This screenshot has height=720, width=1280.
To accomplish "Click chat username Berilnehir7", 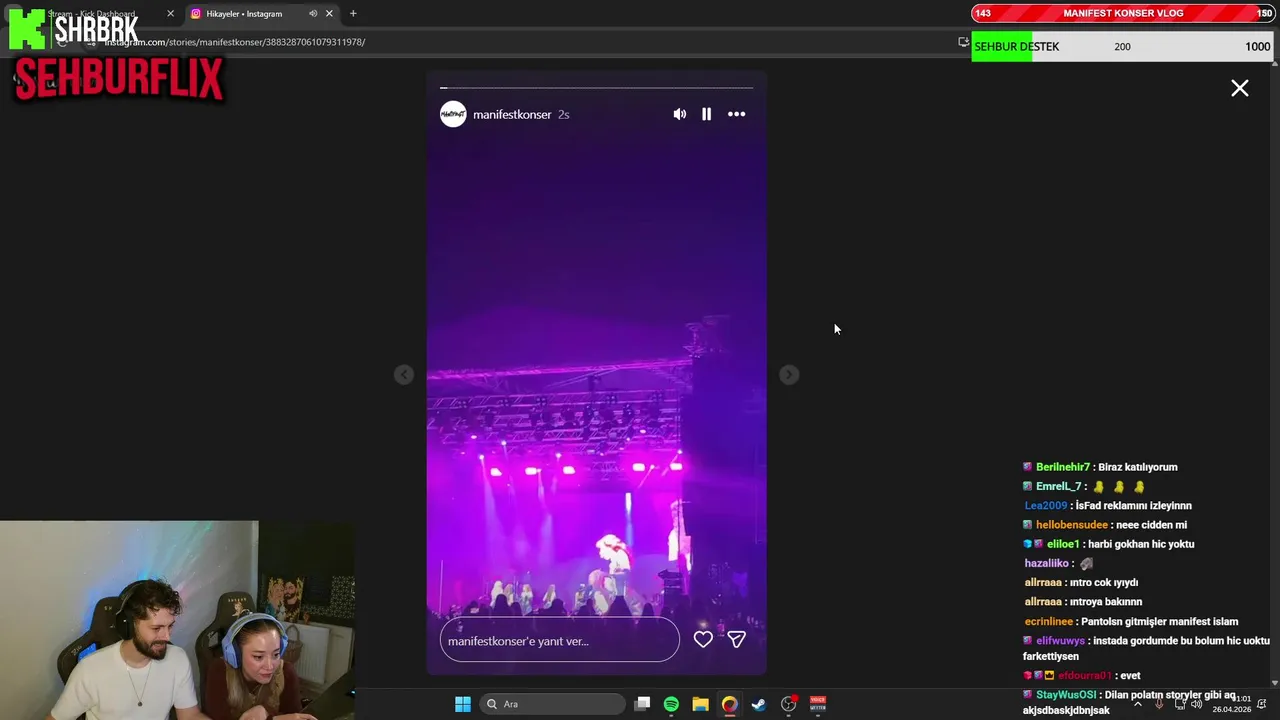I will pos(1063,467).
